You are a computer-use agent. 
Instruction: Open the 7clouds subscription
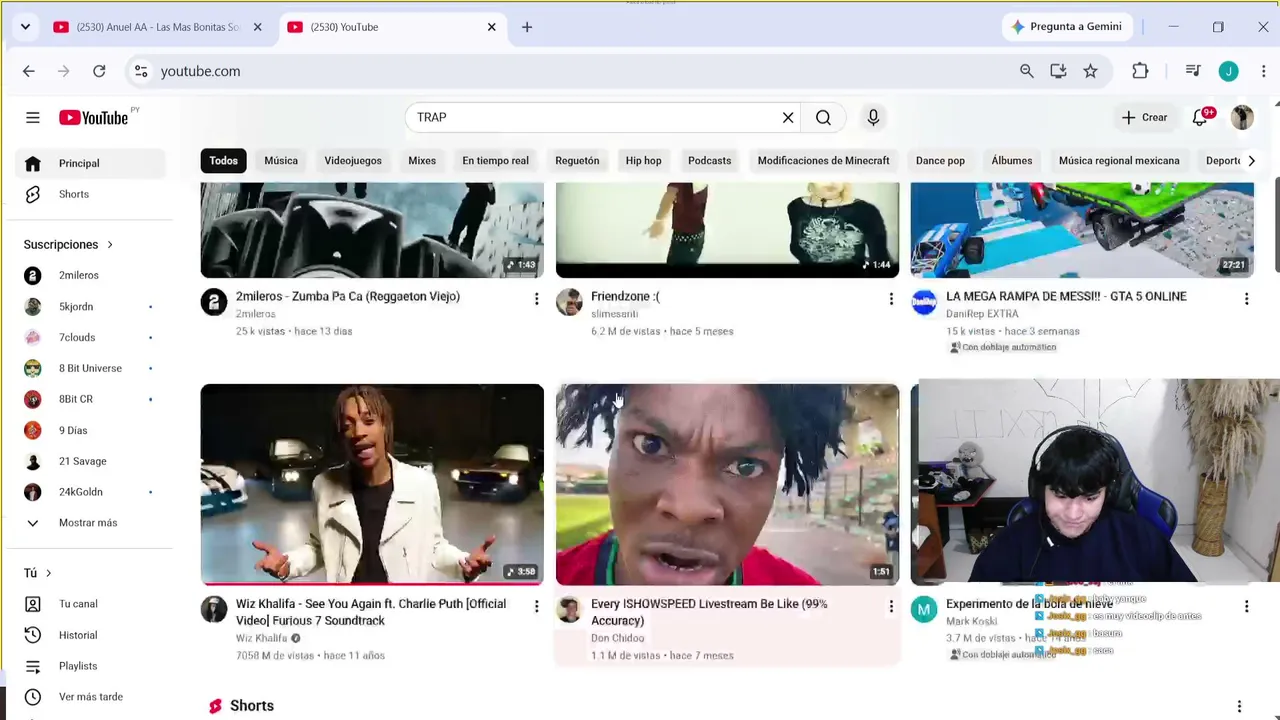(88, 337)
